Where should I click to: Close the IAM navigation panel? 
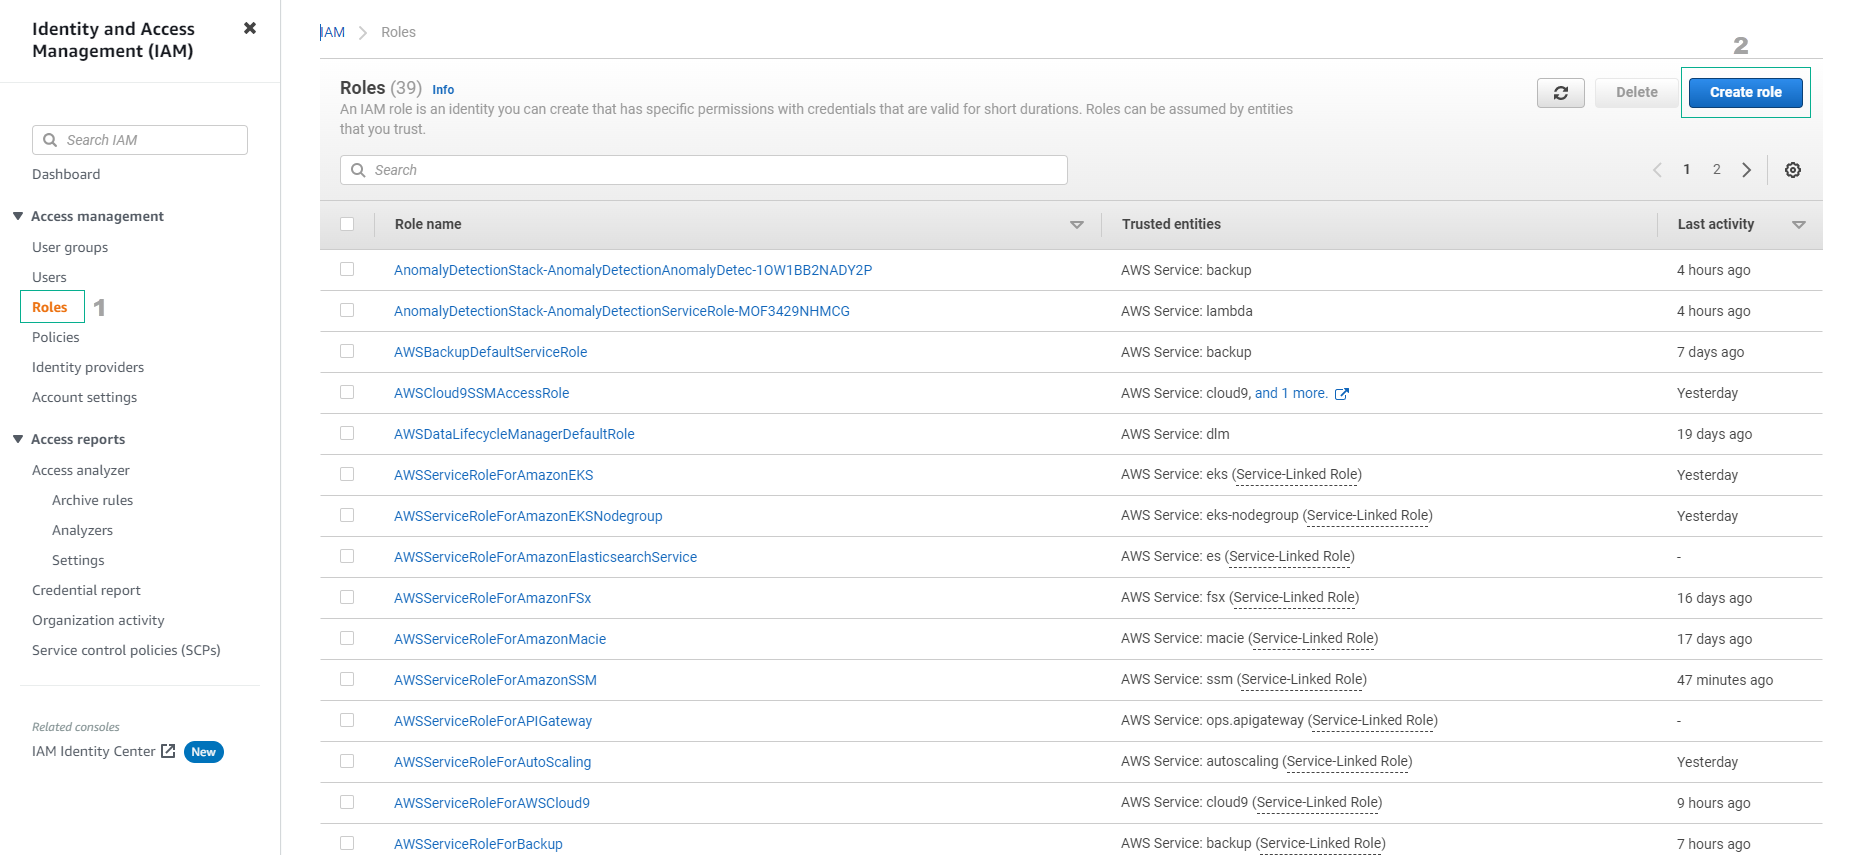tap(250, 28)
